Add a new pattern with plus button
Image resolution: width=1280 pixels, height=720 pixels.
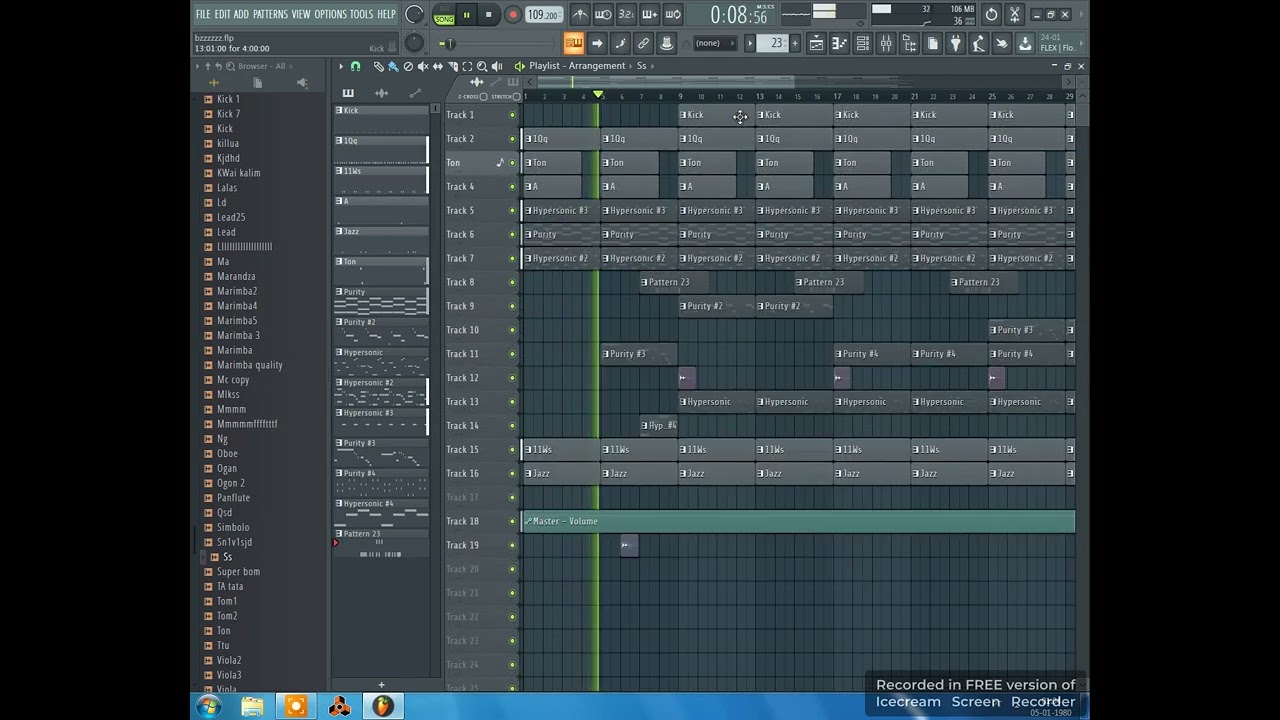pos(795,43)
